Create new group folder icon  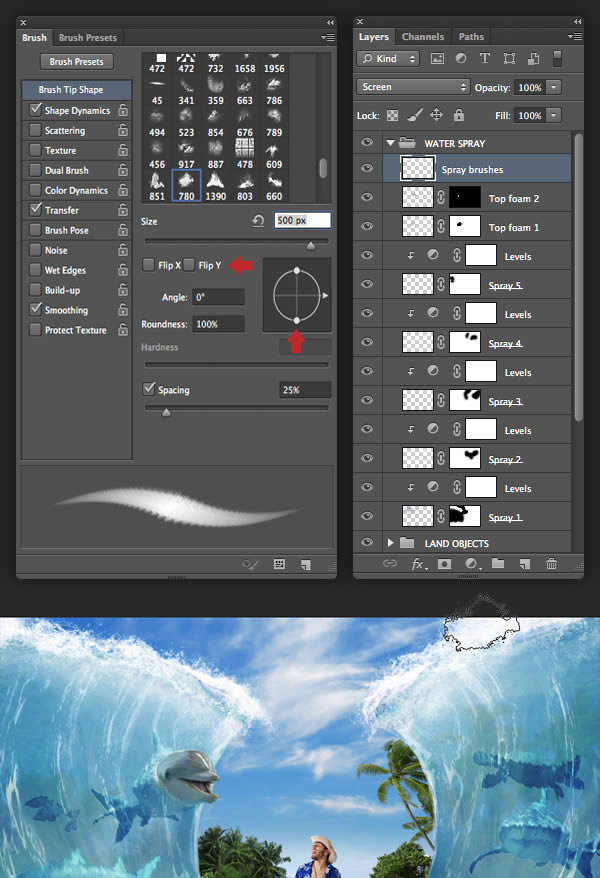pyautogui.click(x=498, y=563)
